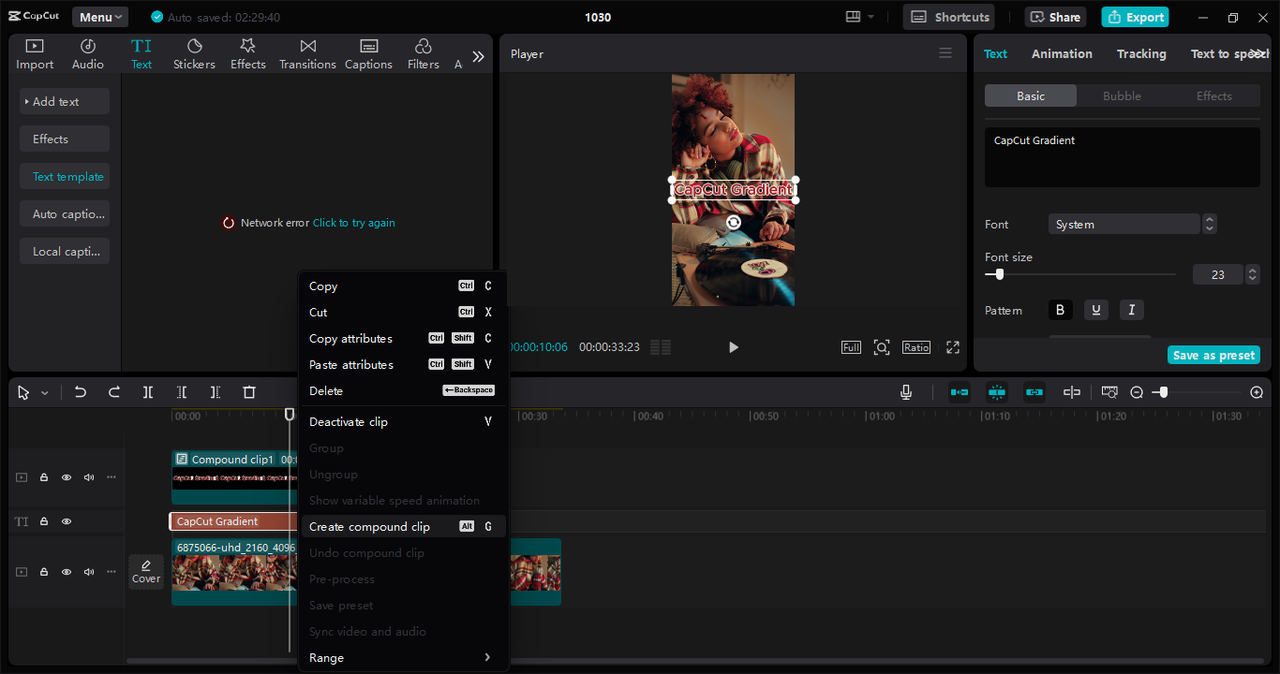The width and height of the screenshot is (1280, 674).
Task: Open the Transitions tab
Action: (308, 54)
